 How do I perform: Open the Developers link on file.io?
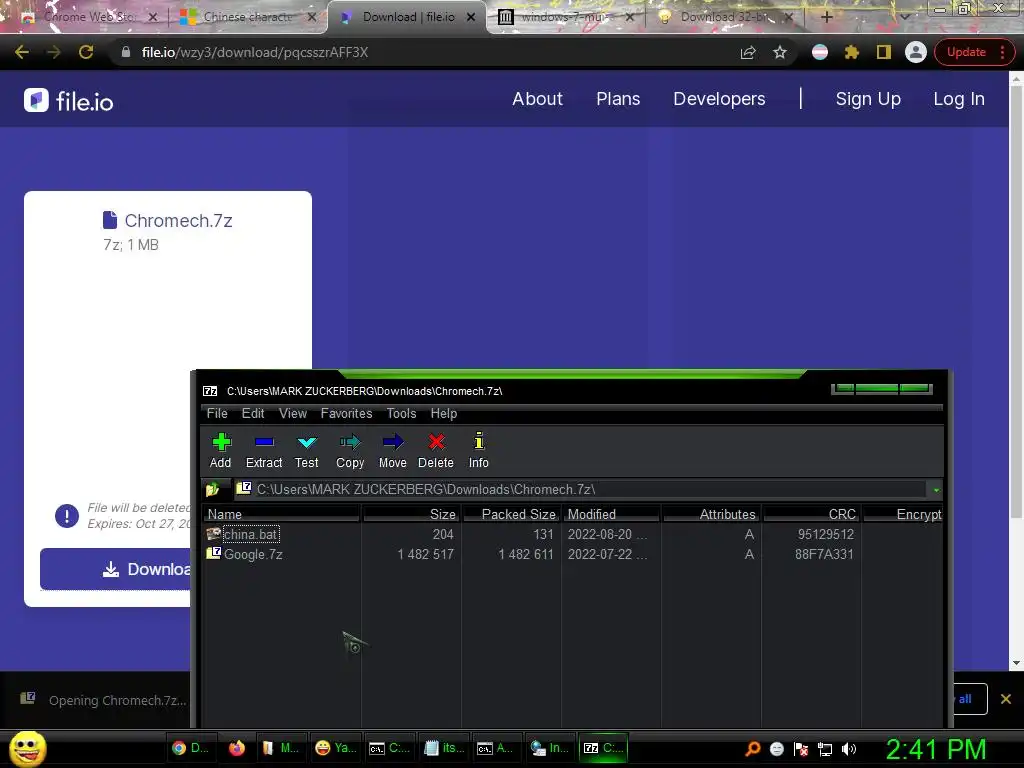(x=719, y=99)
